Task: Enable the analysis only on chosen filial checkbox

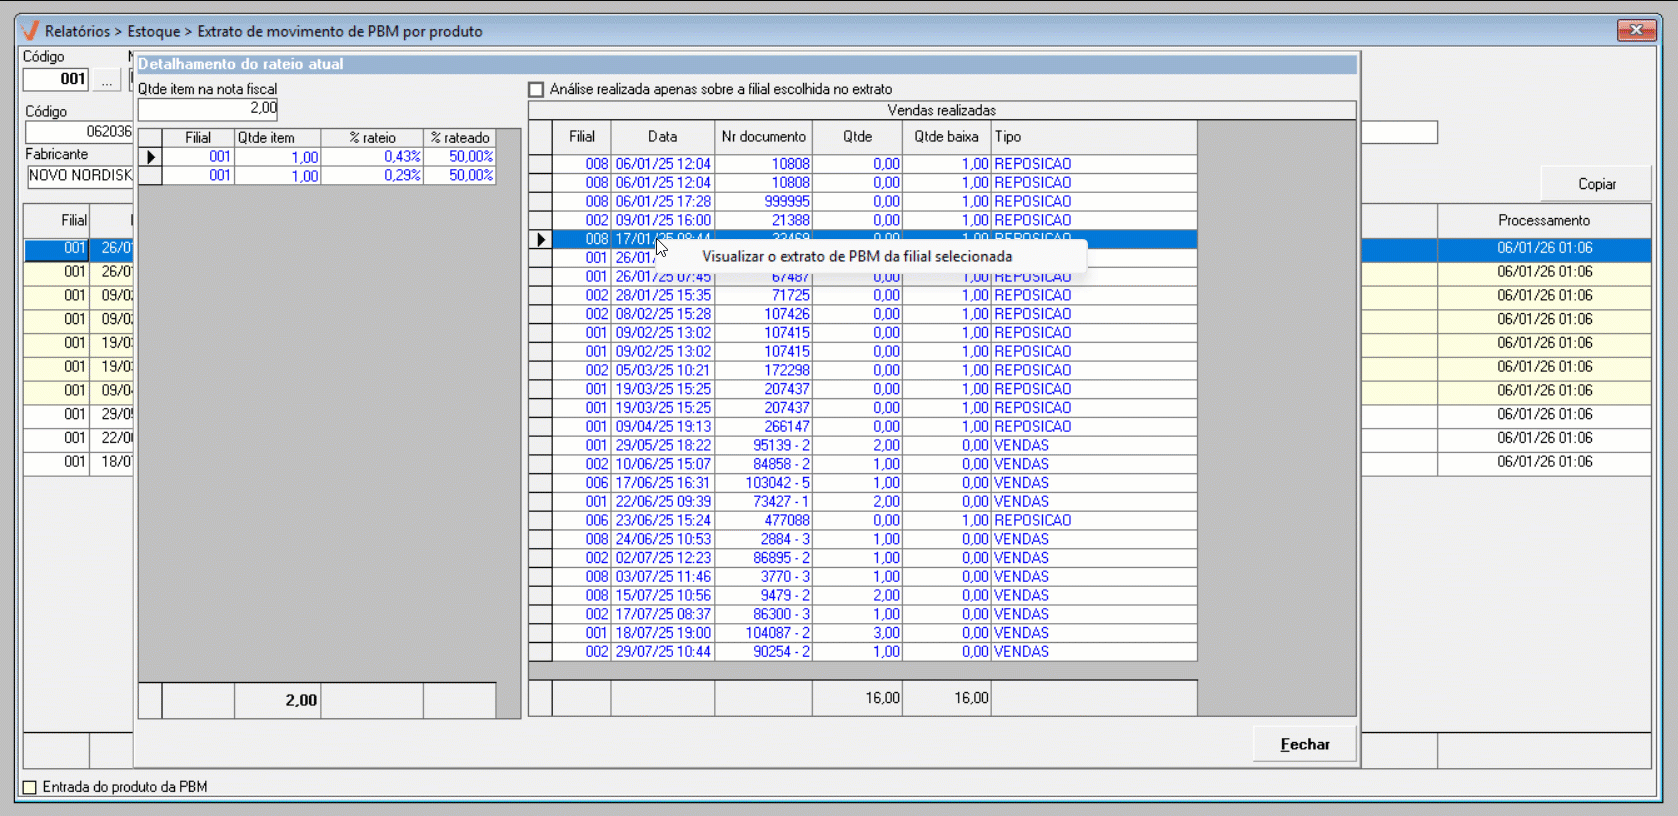Action: point(537,90)
